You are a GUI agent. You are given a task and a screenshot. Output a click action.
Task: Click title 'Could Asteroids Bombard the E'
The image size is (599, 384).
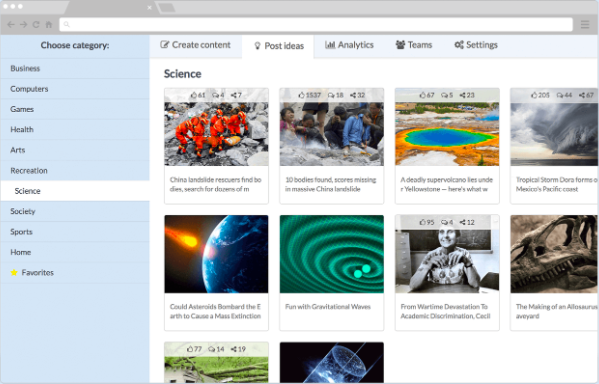coord(215,306)
